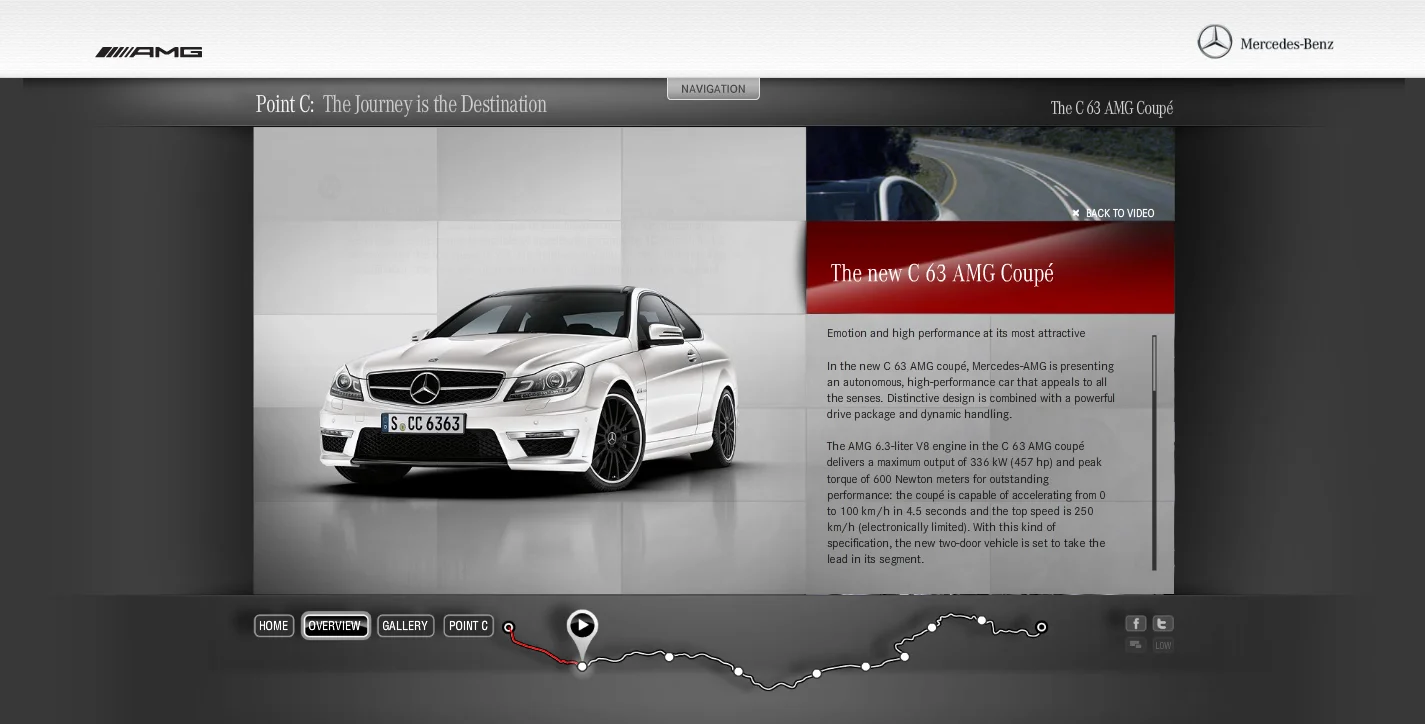Share on Twitter

(x=1163, y=623)
